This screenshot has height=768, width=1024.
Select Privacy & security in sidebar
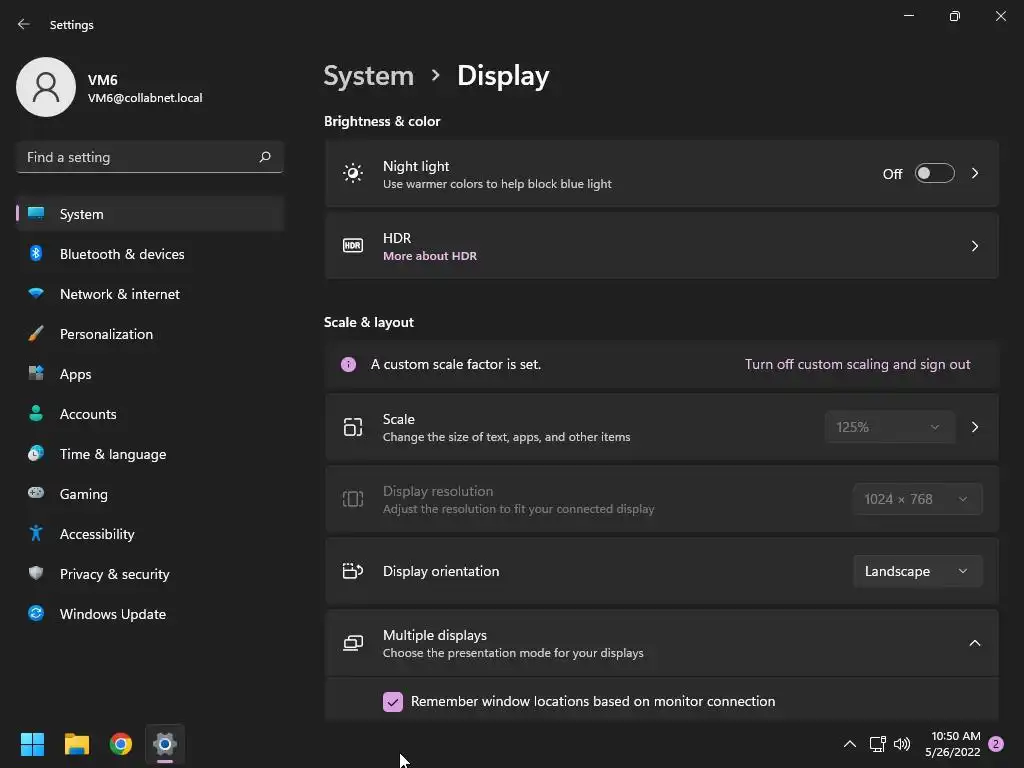coord(150,574)
